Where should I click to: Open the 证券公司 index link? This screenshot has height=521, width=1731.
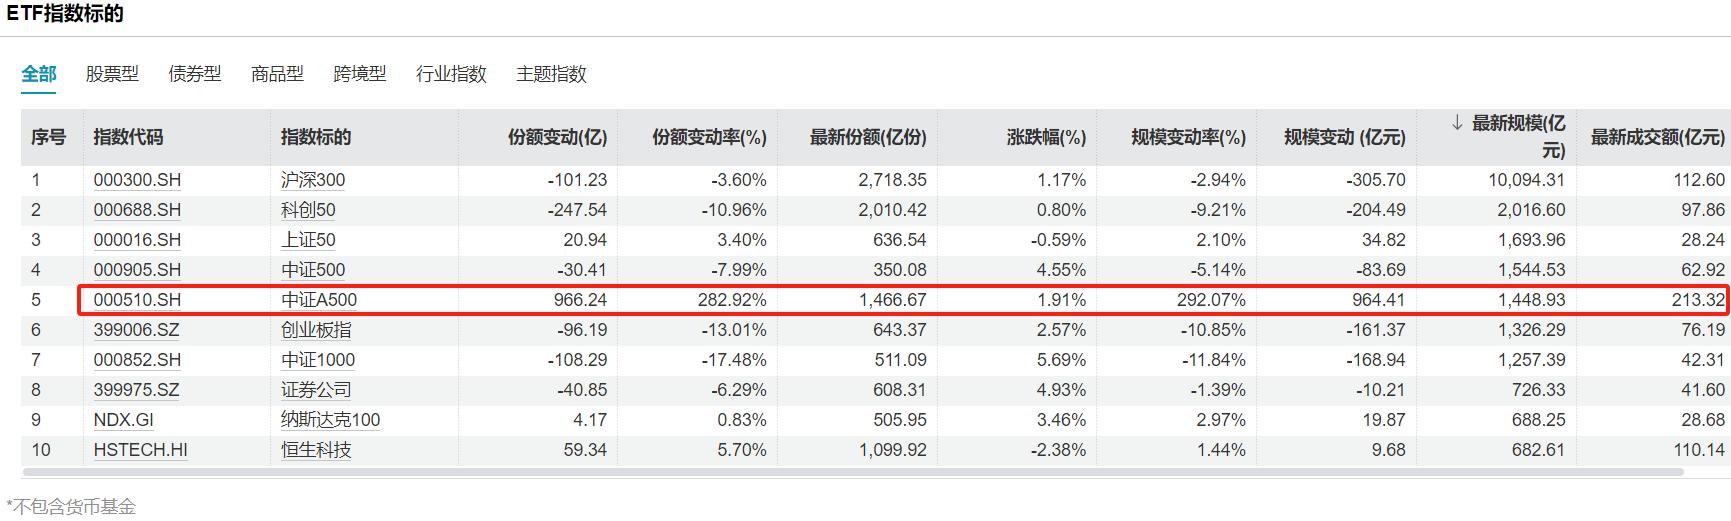tap(316, 390)
